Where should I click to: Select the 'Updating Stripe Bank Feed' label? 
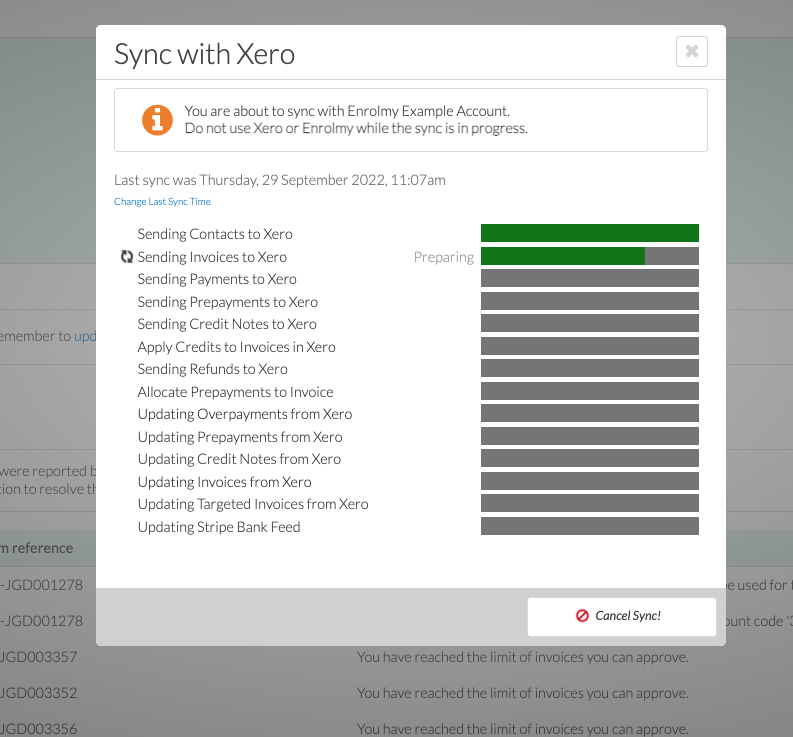point(219,527)
